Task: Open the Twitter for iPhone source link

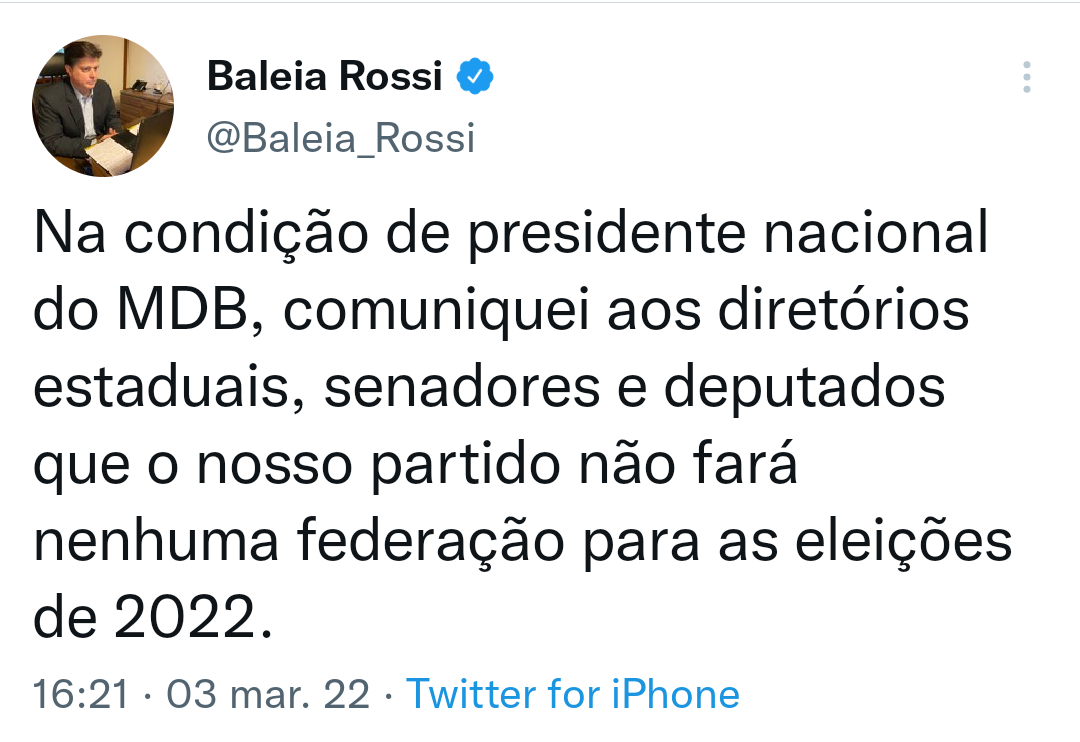Action: coord(573,694)
